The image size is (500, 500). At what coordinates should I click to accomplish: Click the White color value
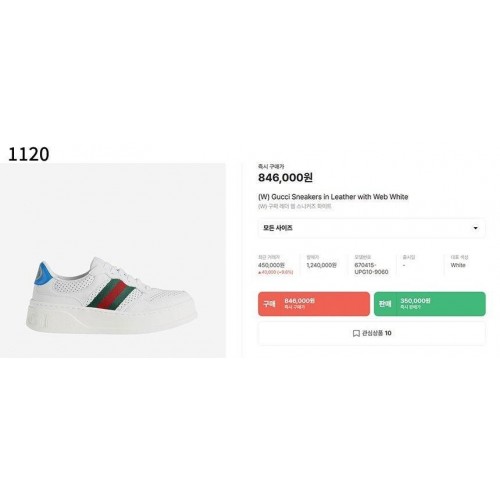458,265
